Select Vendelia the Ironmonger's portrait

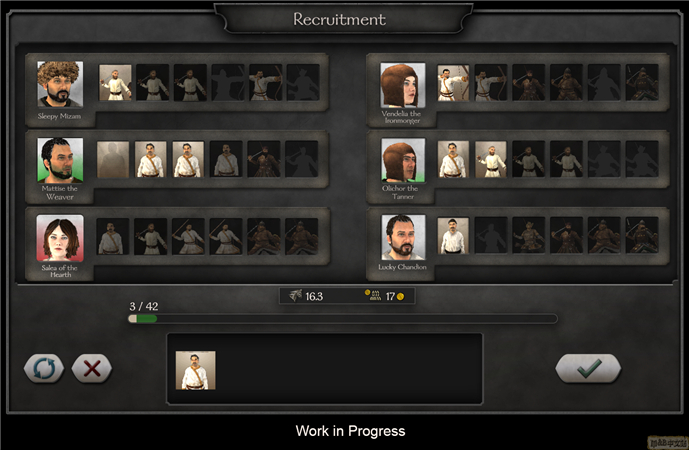click(x=403, y=85)
